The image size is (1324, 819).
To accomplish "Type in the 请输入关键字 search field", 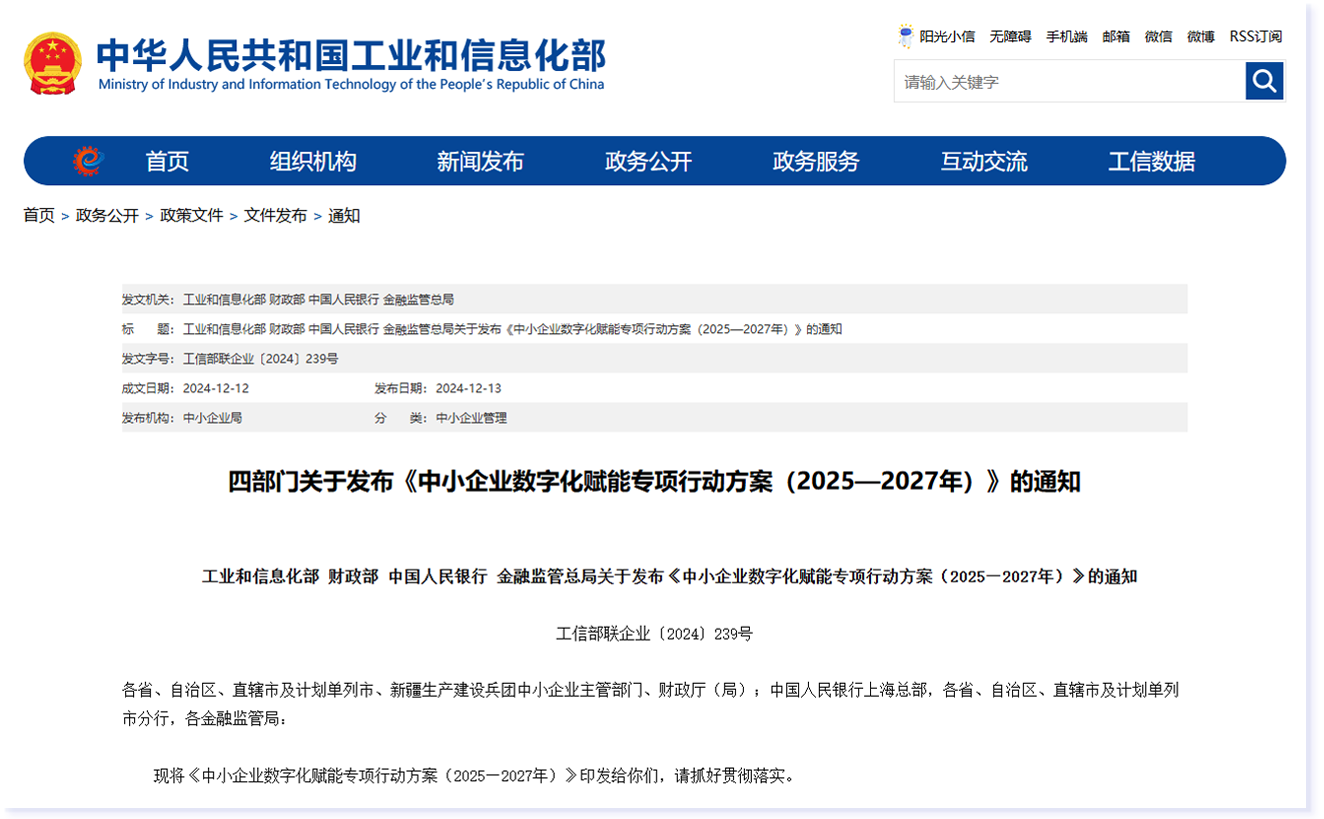I will click(1068, 82).
